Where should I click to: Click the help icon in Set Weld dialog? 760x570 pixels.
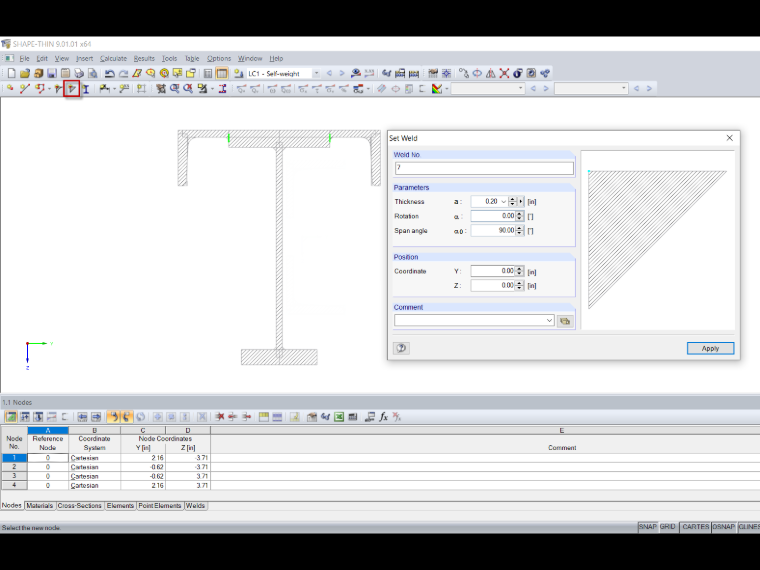pyautogui.click(x=401, y=348)
